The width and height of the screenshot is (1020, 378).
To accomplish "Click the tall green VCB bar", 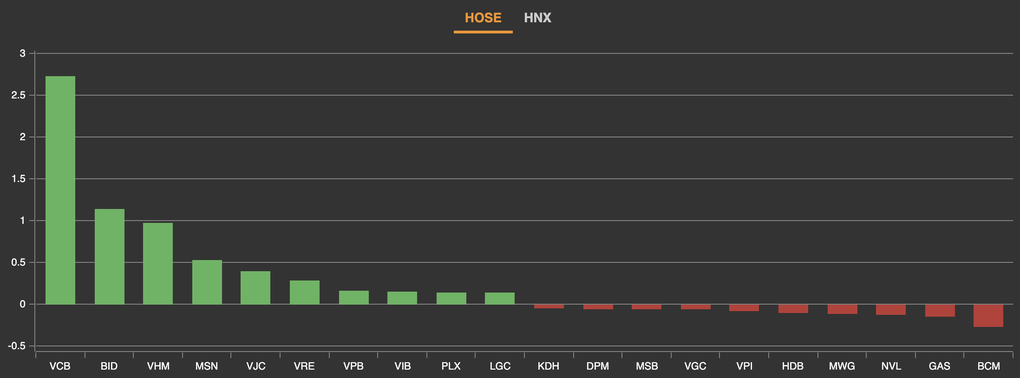I will point(60,190).
